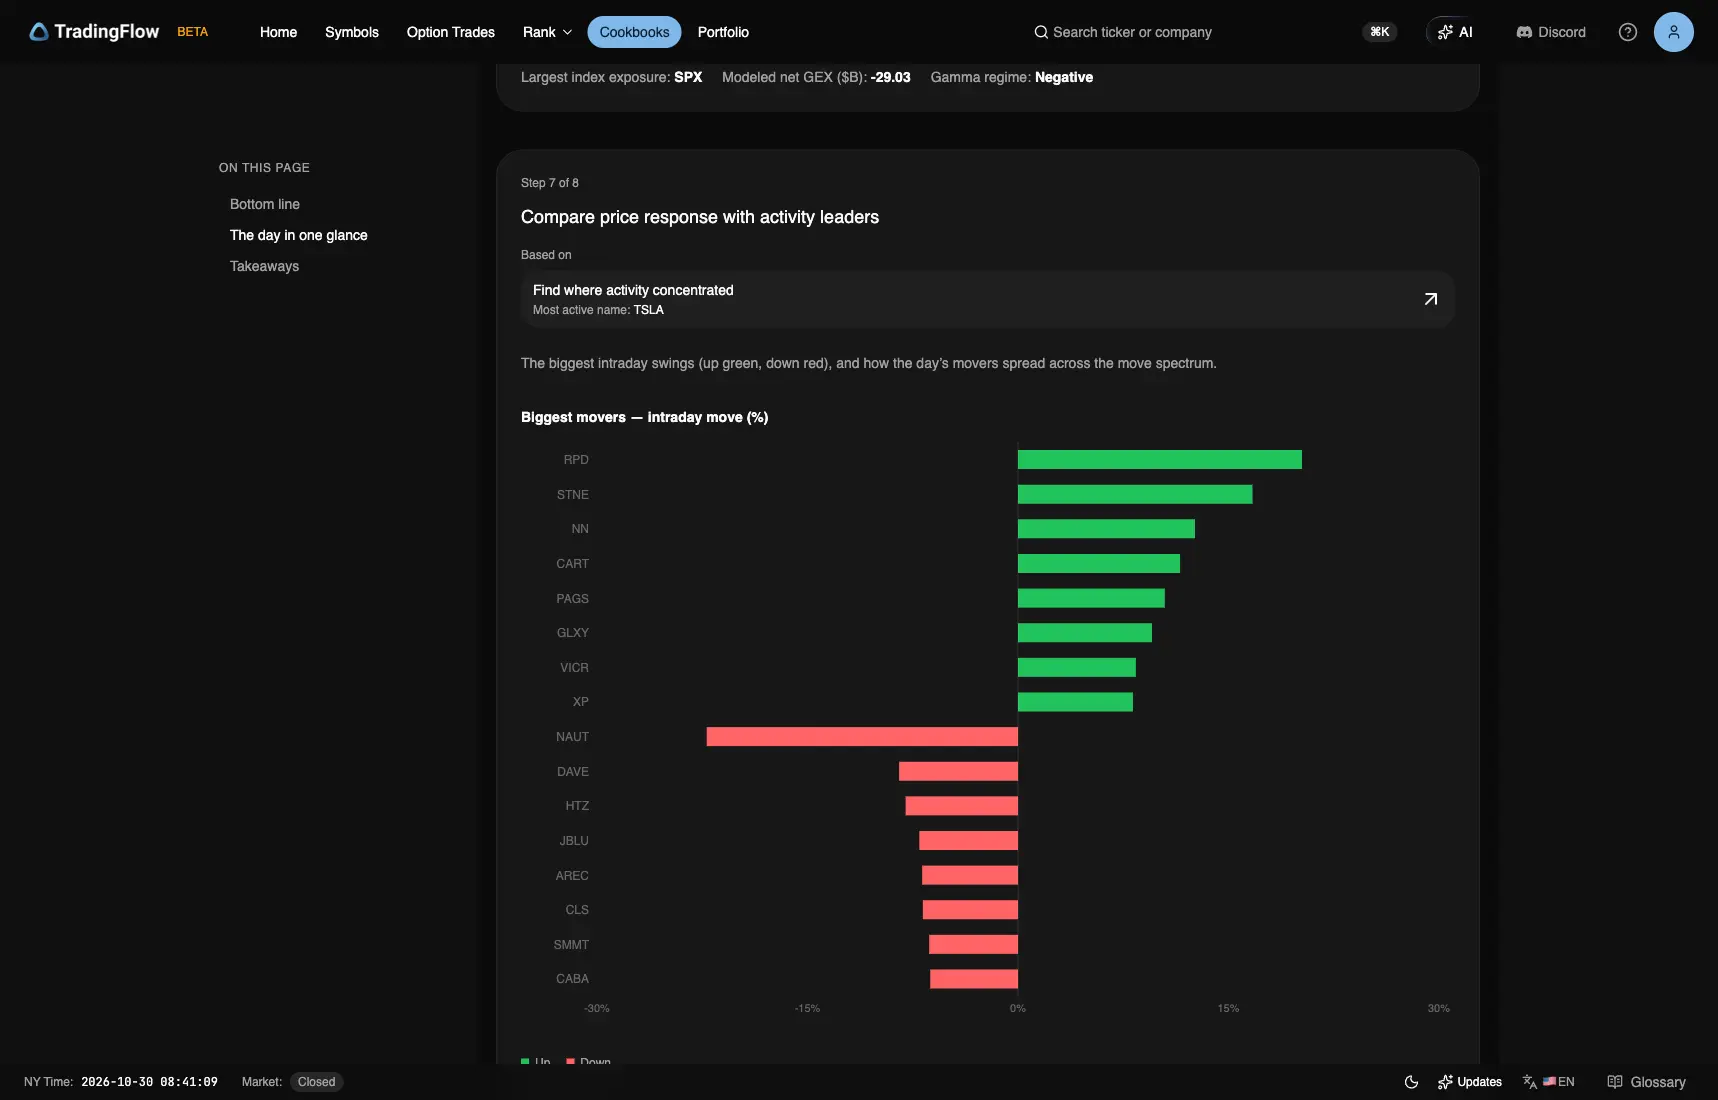Jump to Takeaways section

point(264,266)
